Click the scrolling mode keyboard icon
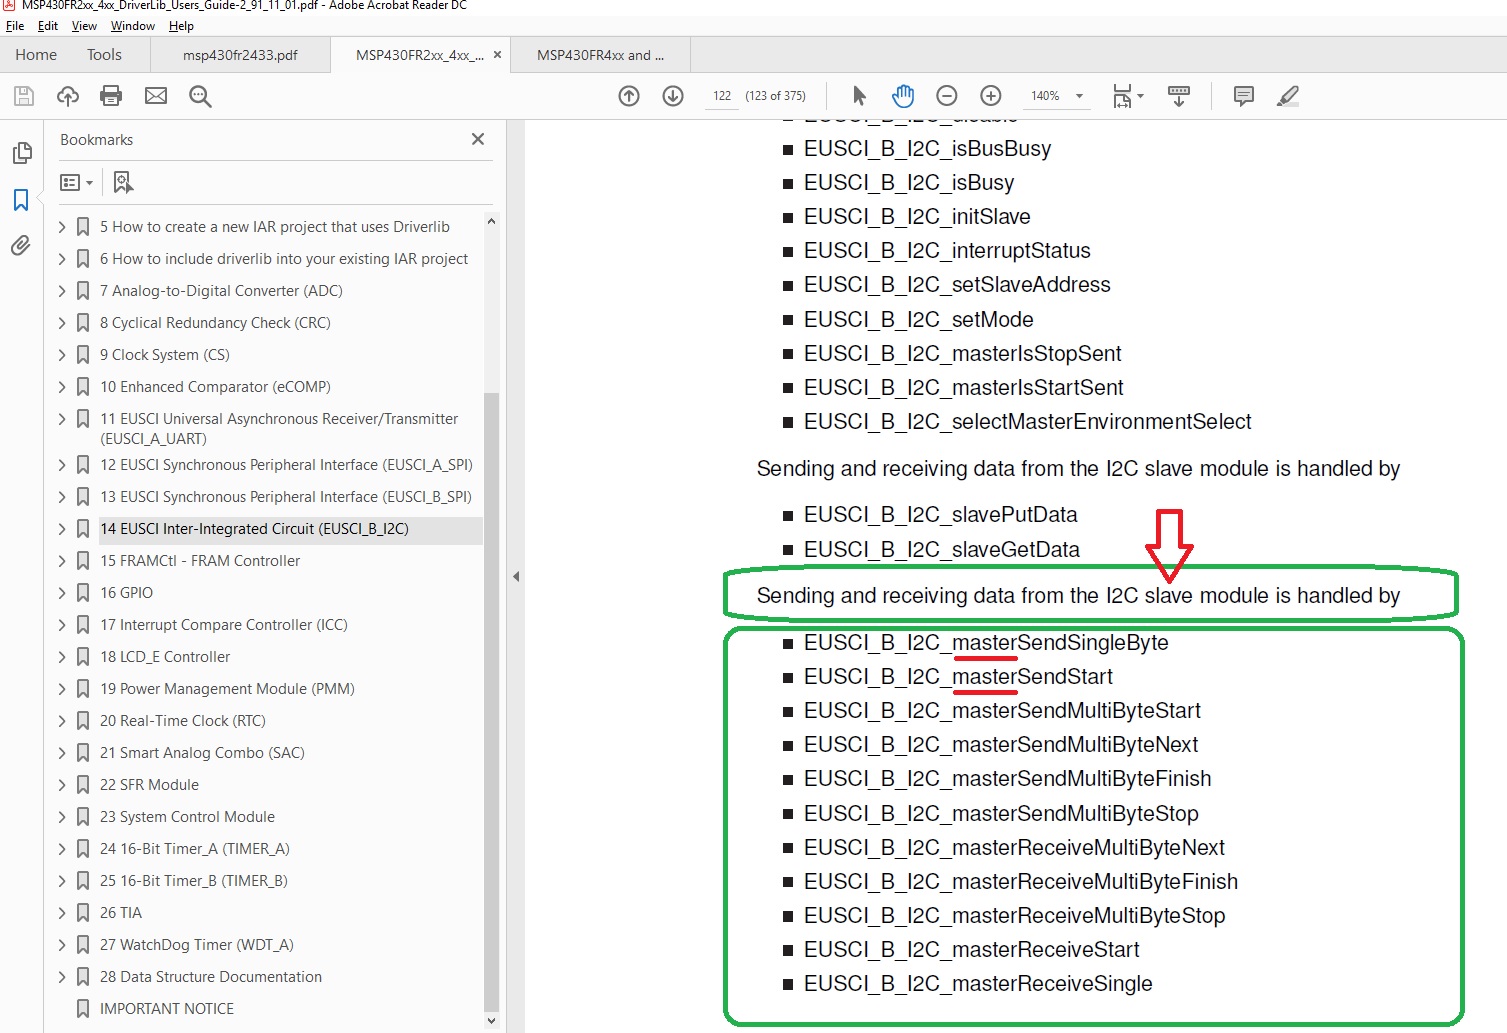The image size is (1507, 1033). [x=1179, y=96]
